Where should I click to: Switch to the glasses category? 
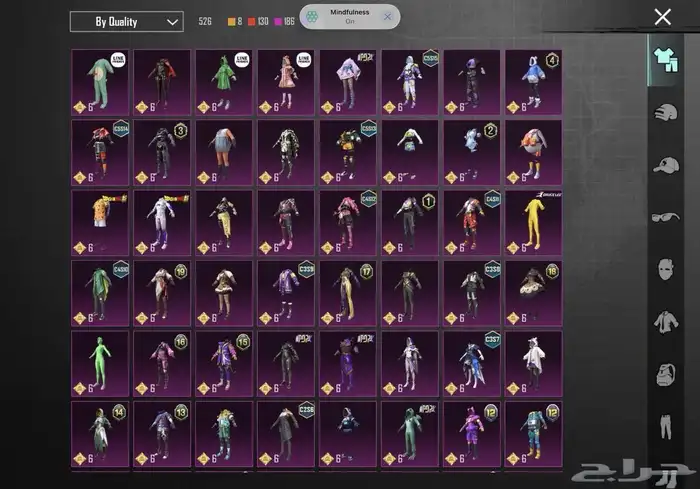click(662, 216)
